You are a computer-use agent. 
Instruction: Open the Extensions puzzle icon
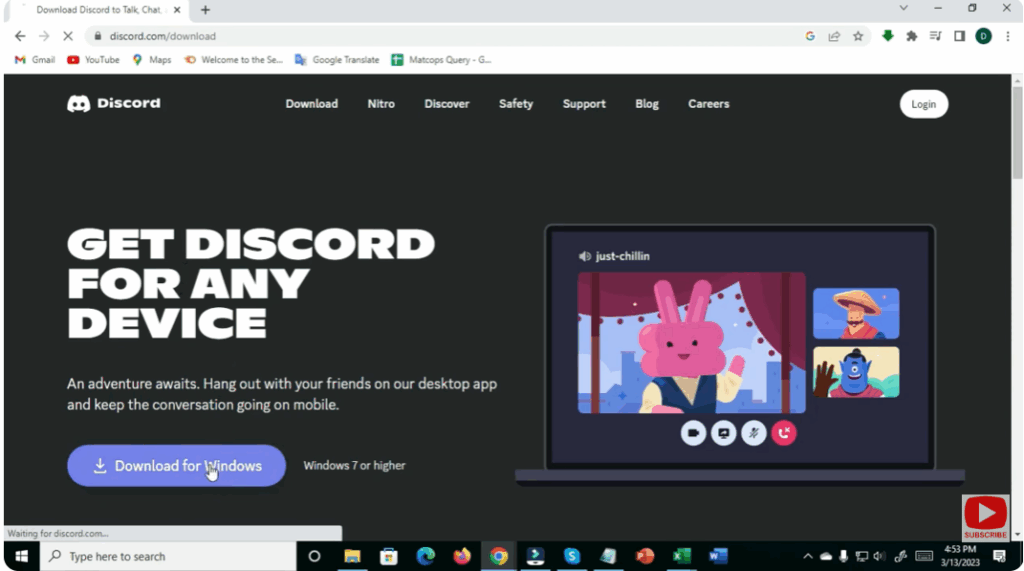(912, 36)
